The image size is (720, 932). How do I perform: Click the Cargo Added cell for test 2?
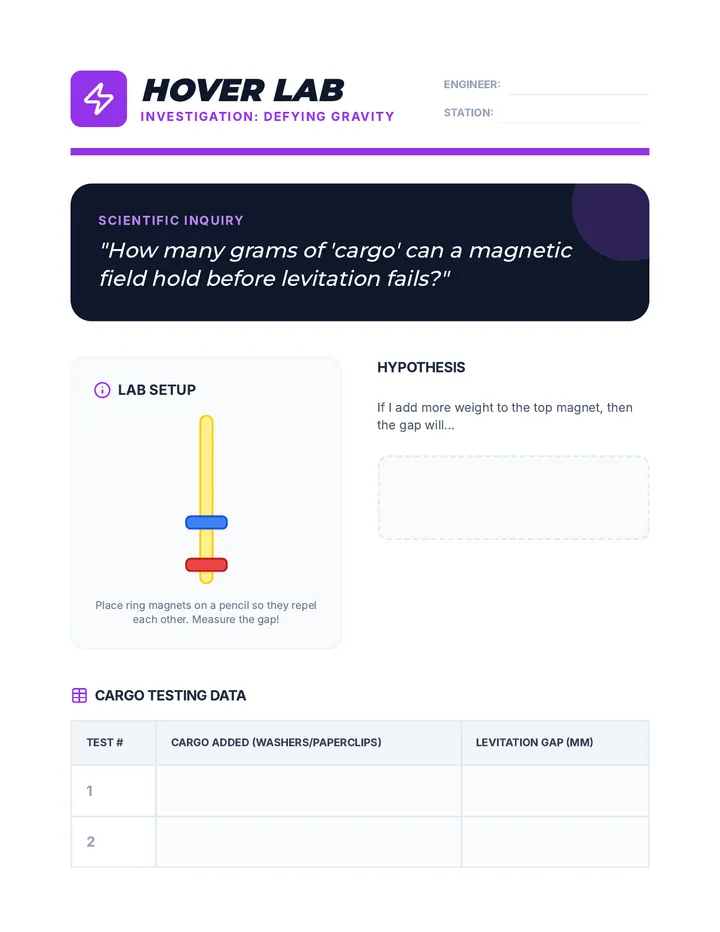pos(309,842)
